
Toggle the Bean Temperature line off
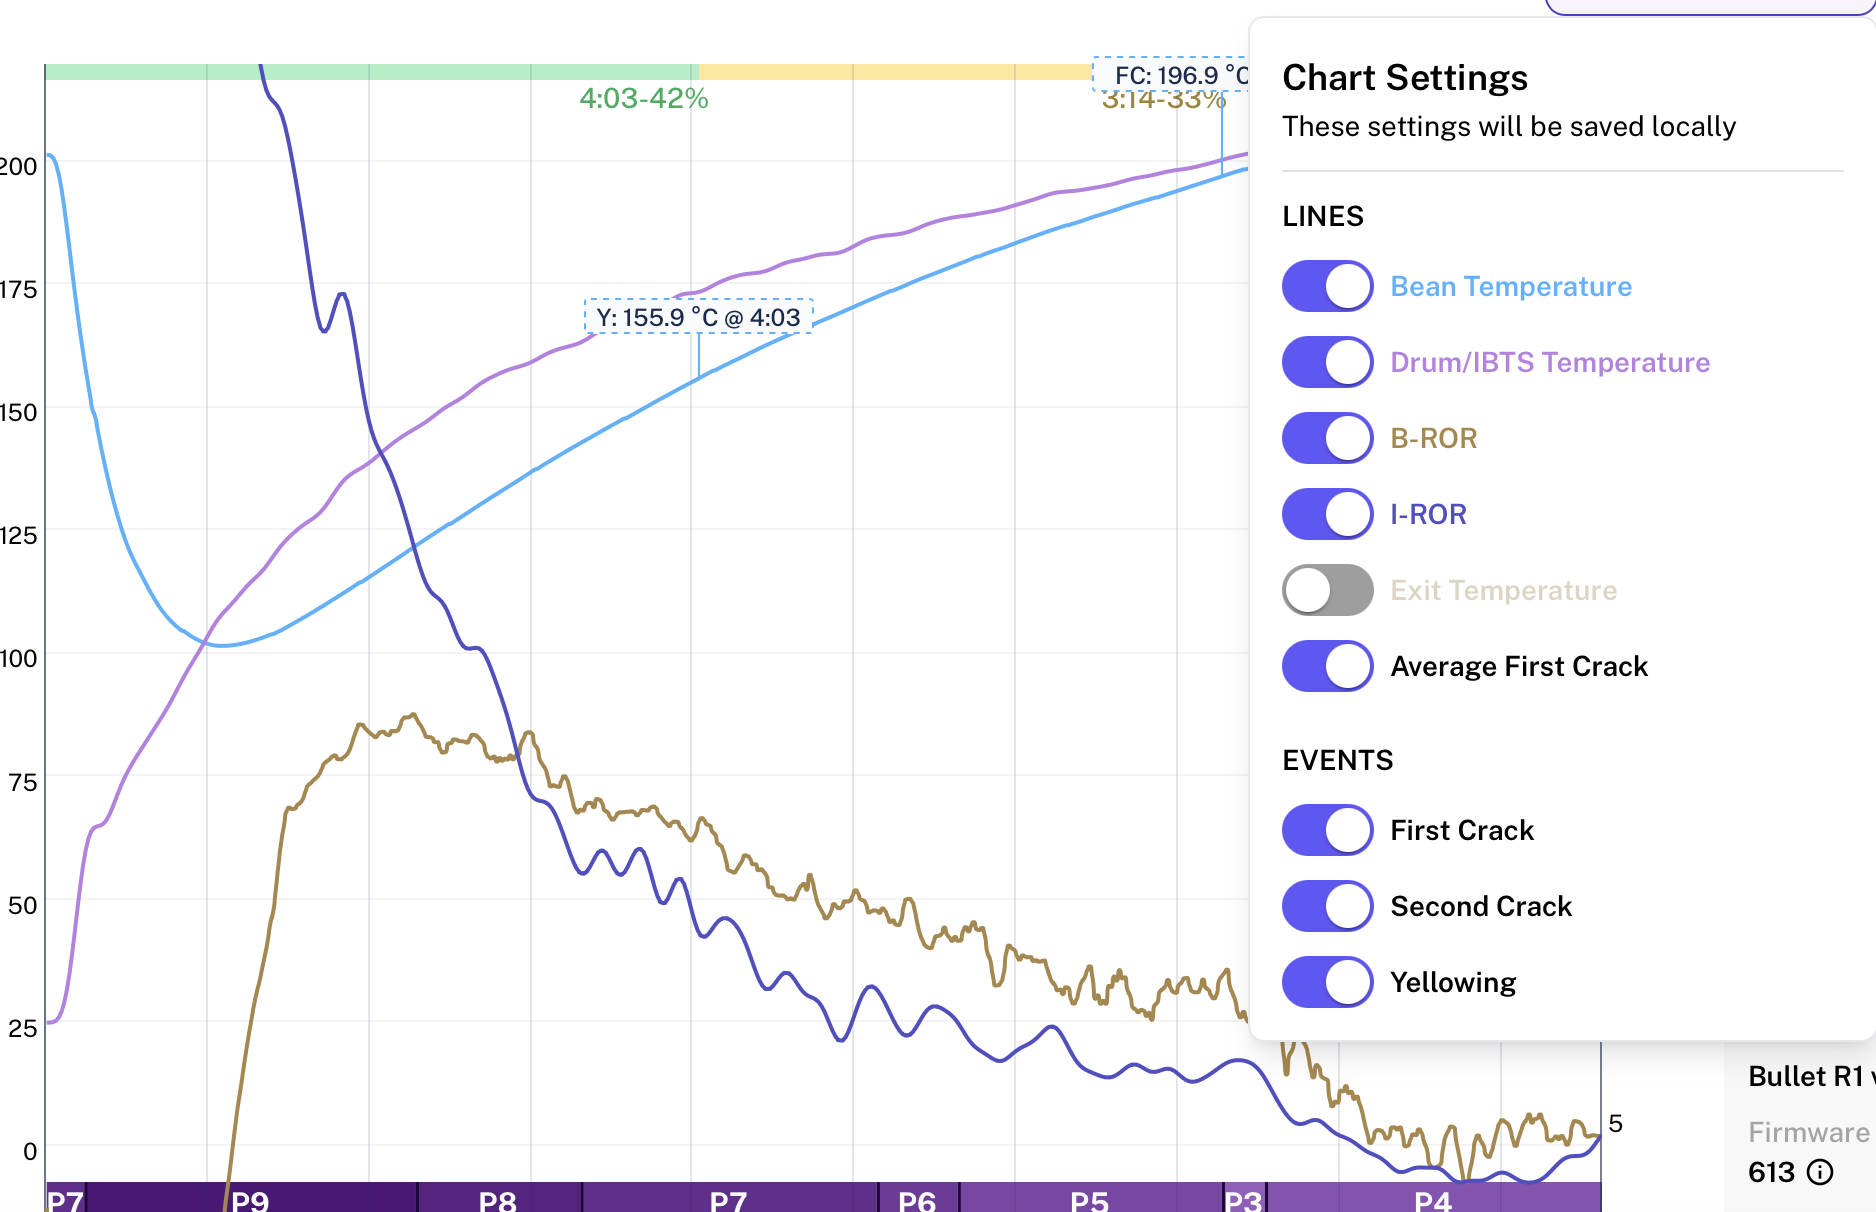pyautogui.click(x=1327, y=287)
